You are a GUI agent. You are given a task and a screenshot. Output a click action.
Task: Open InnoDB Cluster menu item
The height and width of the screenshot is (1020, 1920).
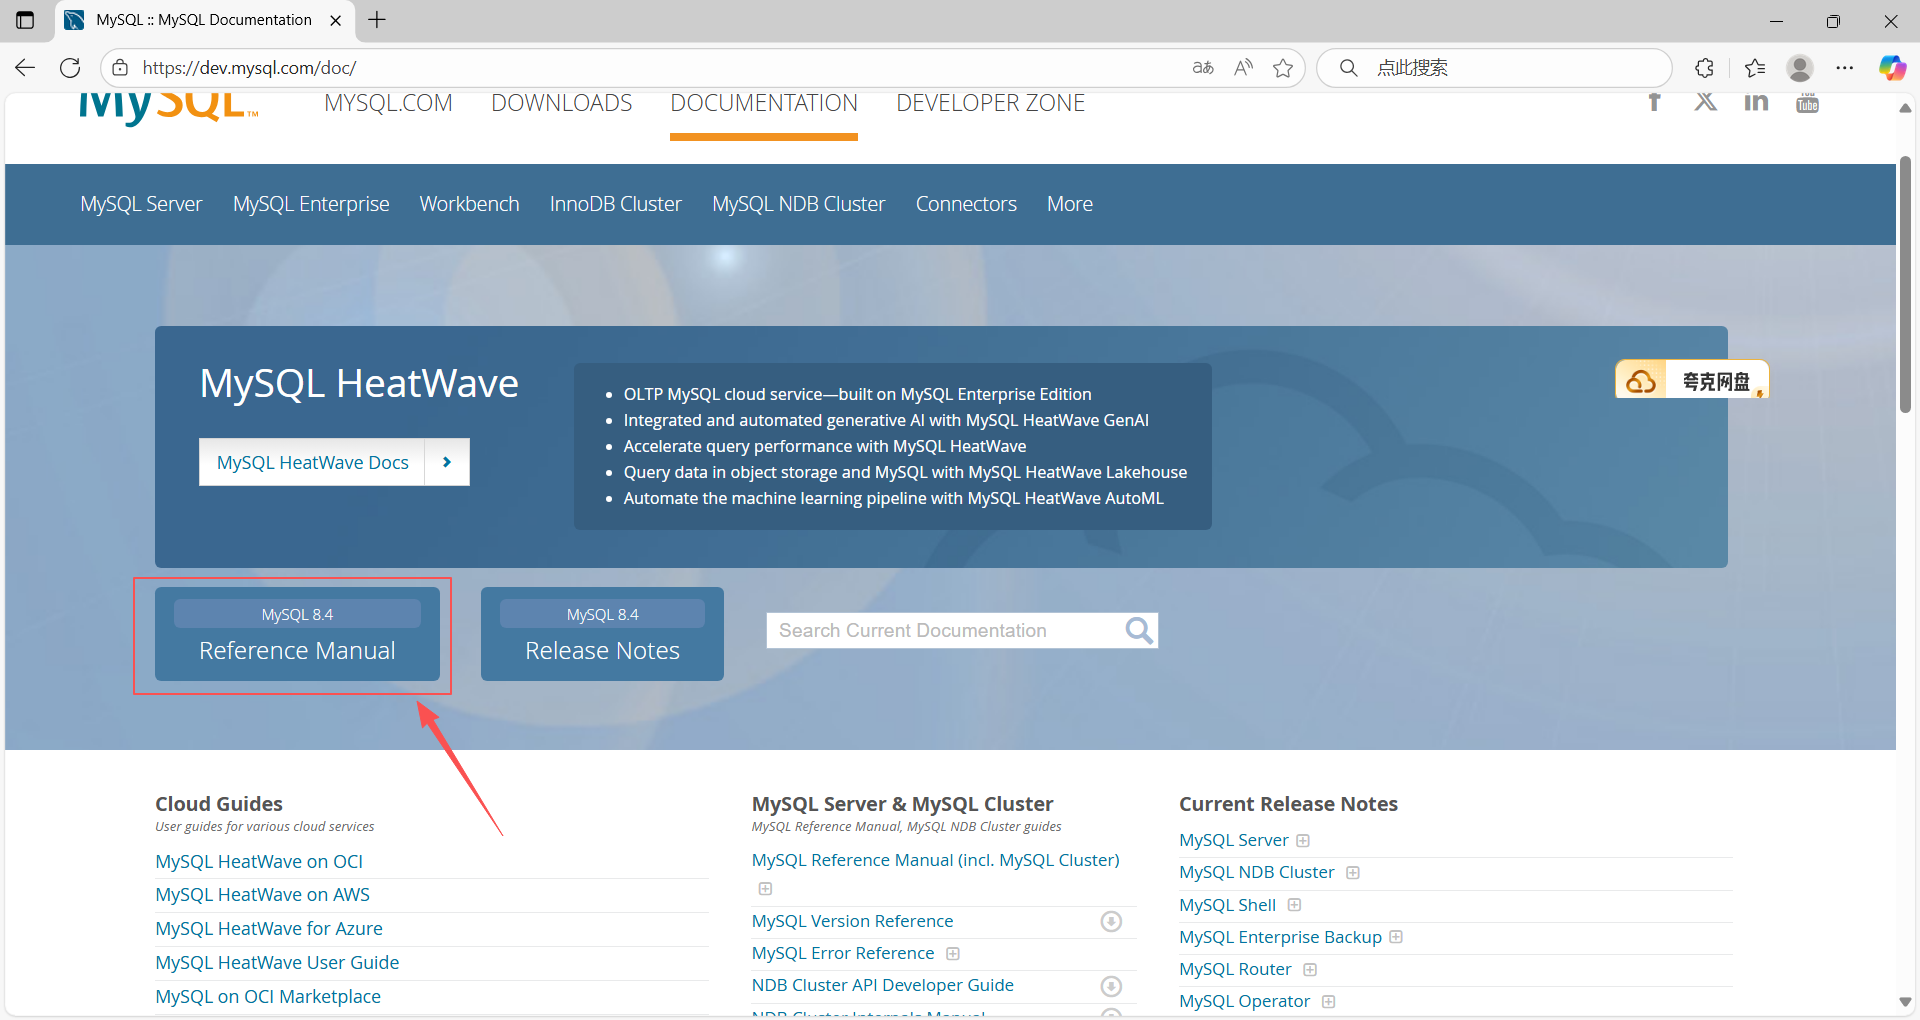pyautogui.click(x=615, y=204)
